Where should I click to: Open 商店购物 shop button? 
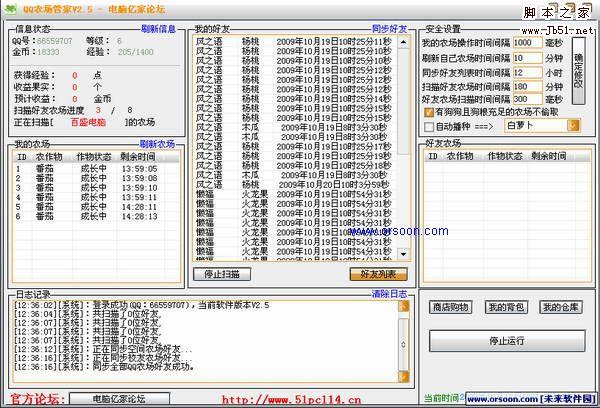(x=450, y=307)
